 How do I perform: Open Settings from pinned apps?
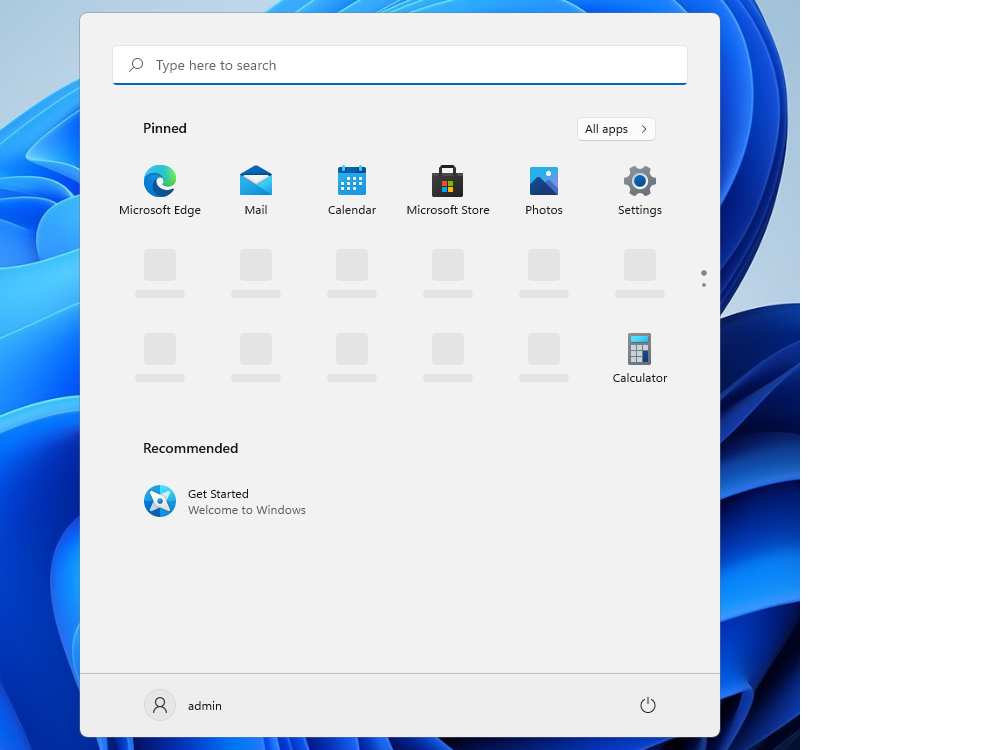point(640,183)
